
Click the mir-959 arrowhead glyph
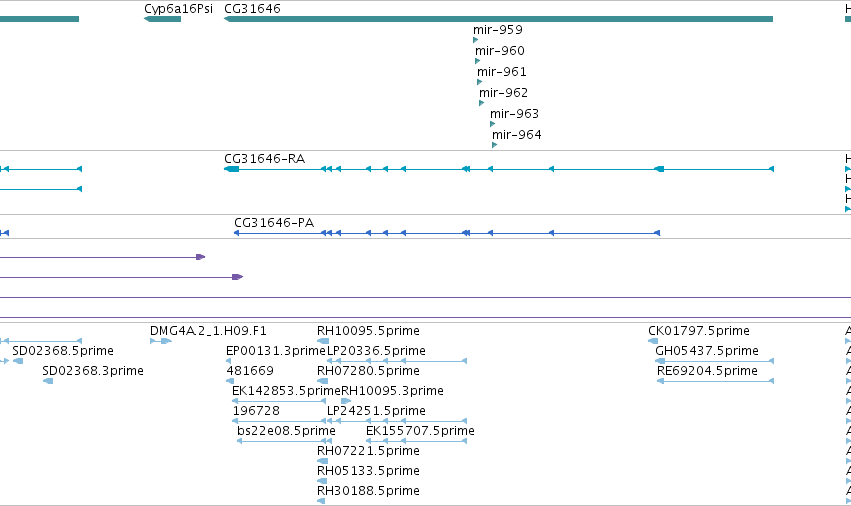tap(475, 40)
